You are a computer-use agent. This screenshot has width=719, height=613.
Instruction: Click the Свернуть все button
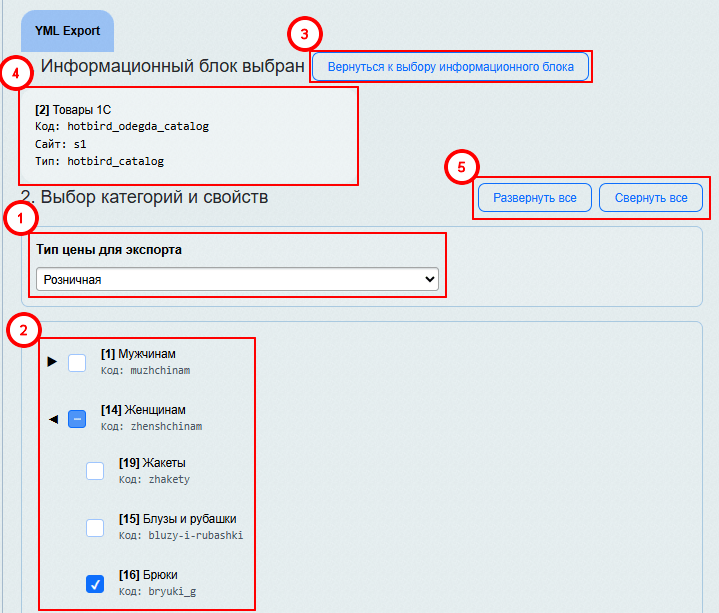651,198
